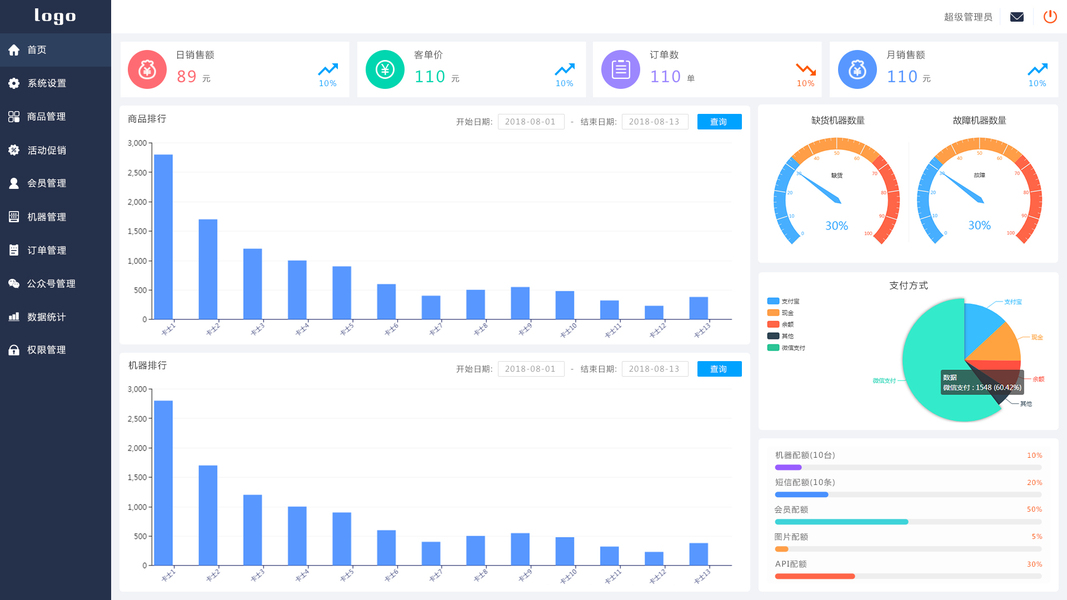Viewport: 1067px width, 600px height.
Task: Click the orange power logout icon
Action: click(x=1050, y=16)
